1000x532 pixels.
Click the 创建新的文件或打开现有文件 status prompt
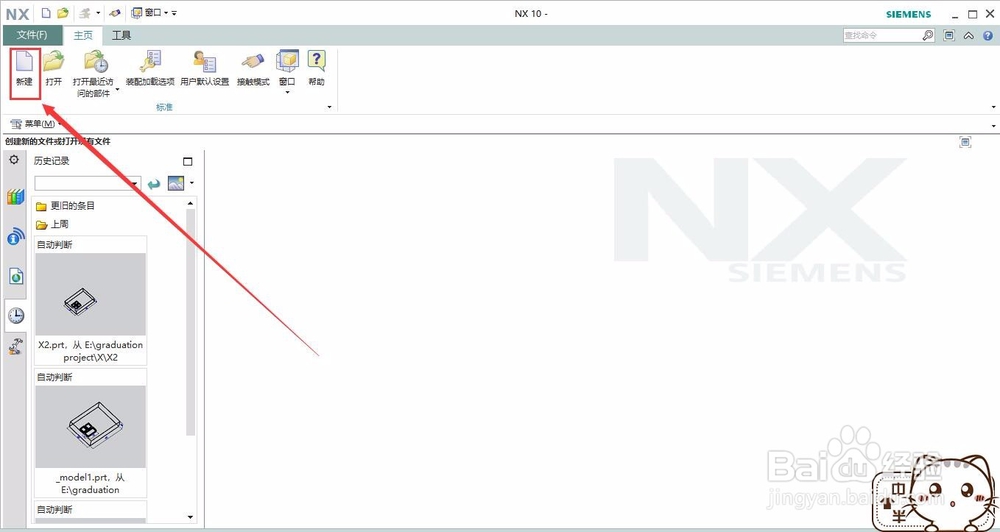point(57,142)
